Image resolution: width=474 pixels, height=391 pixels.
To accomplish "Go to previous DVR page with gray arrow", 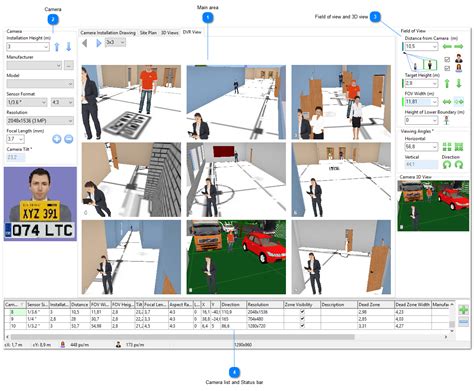I will point(85,43).
